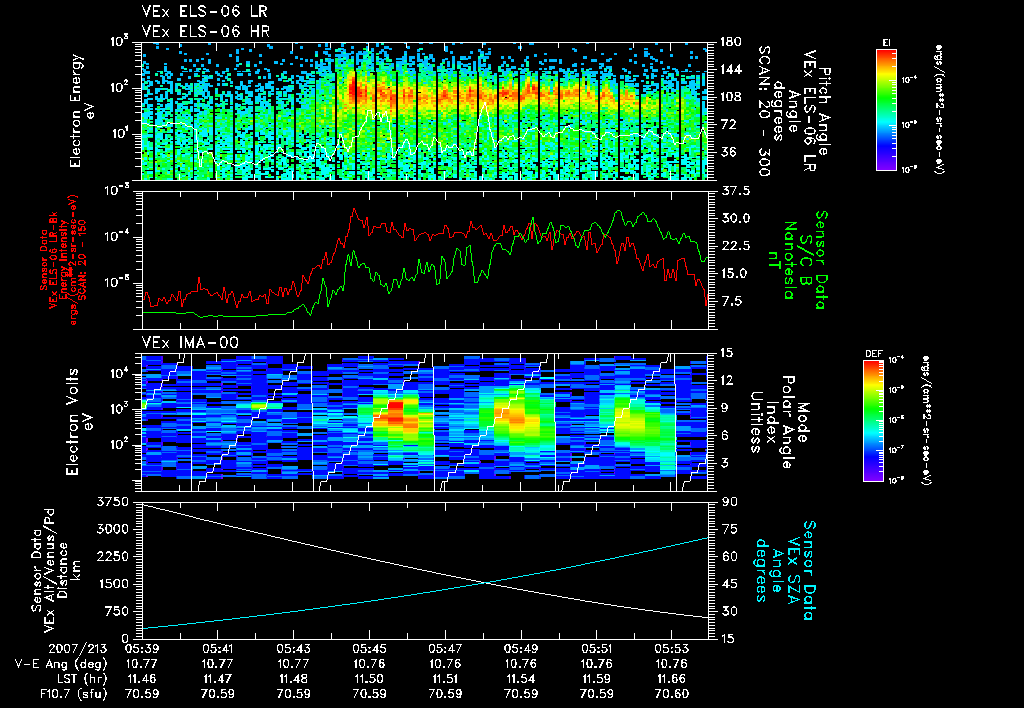Click the 05:49 time tick label
1024x708 pixels.
click(520, 649)
